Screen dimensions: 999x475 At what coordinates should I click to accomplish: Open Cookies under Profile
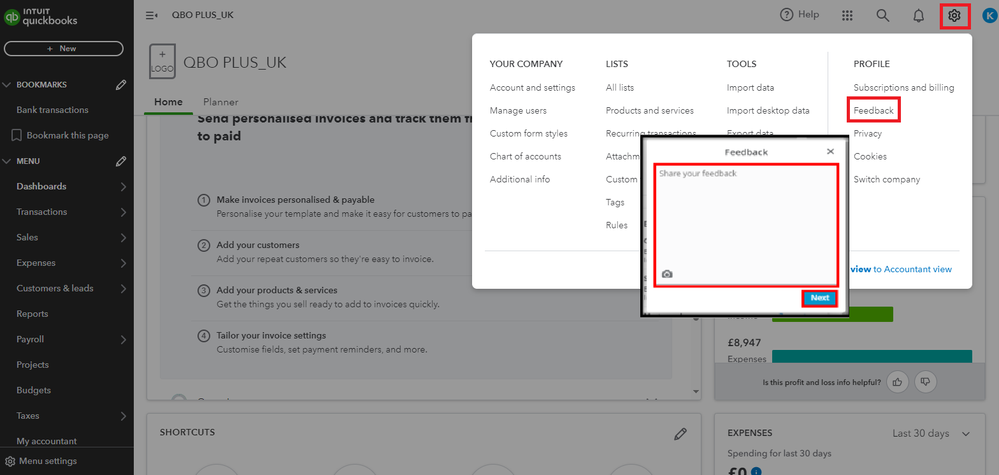click(x=870, y=157)
